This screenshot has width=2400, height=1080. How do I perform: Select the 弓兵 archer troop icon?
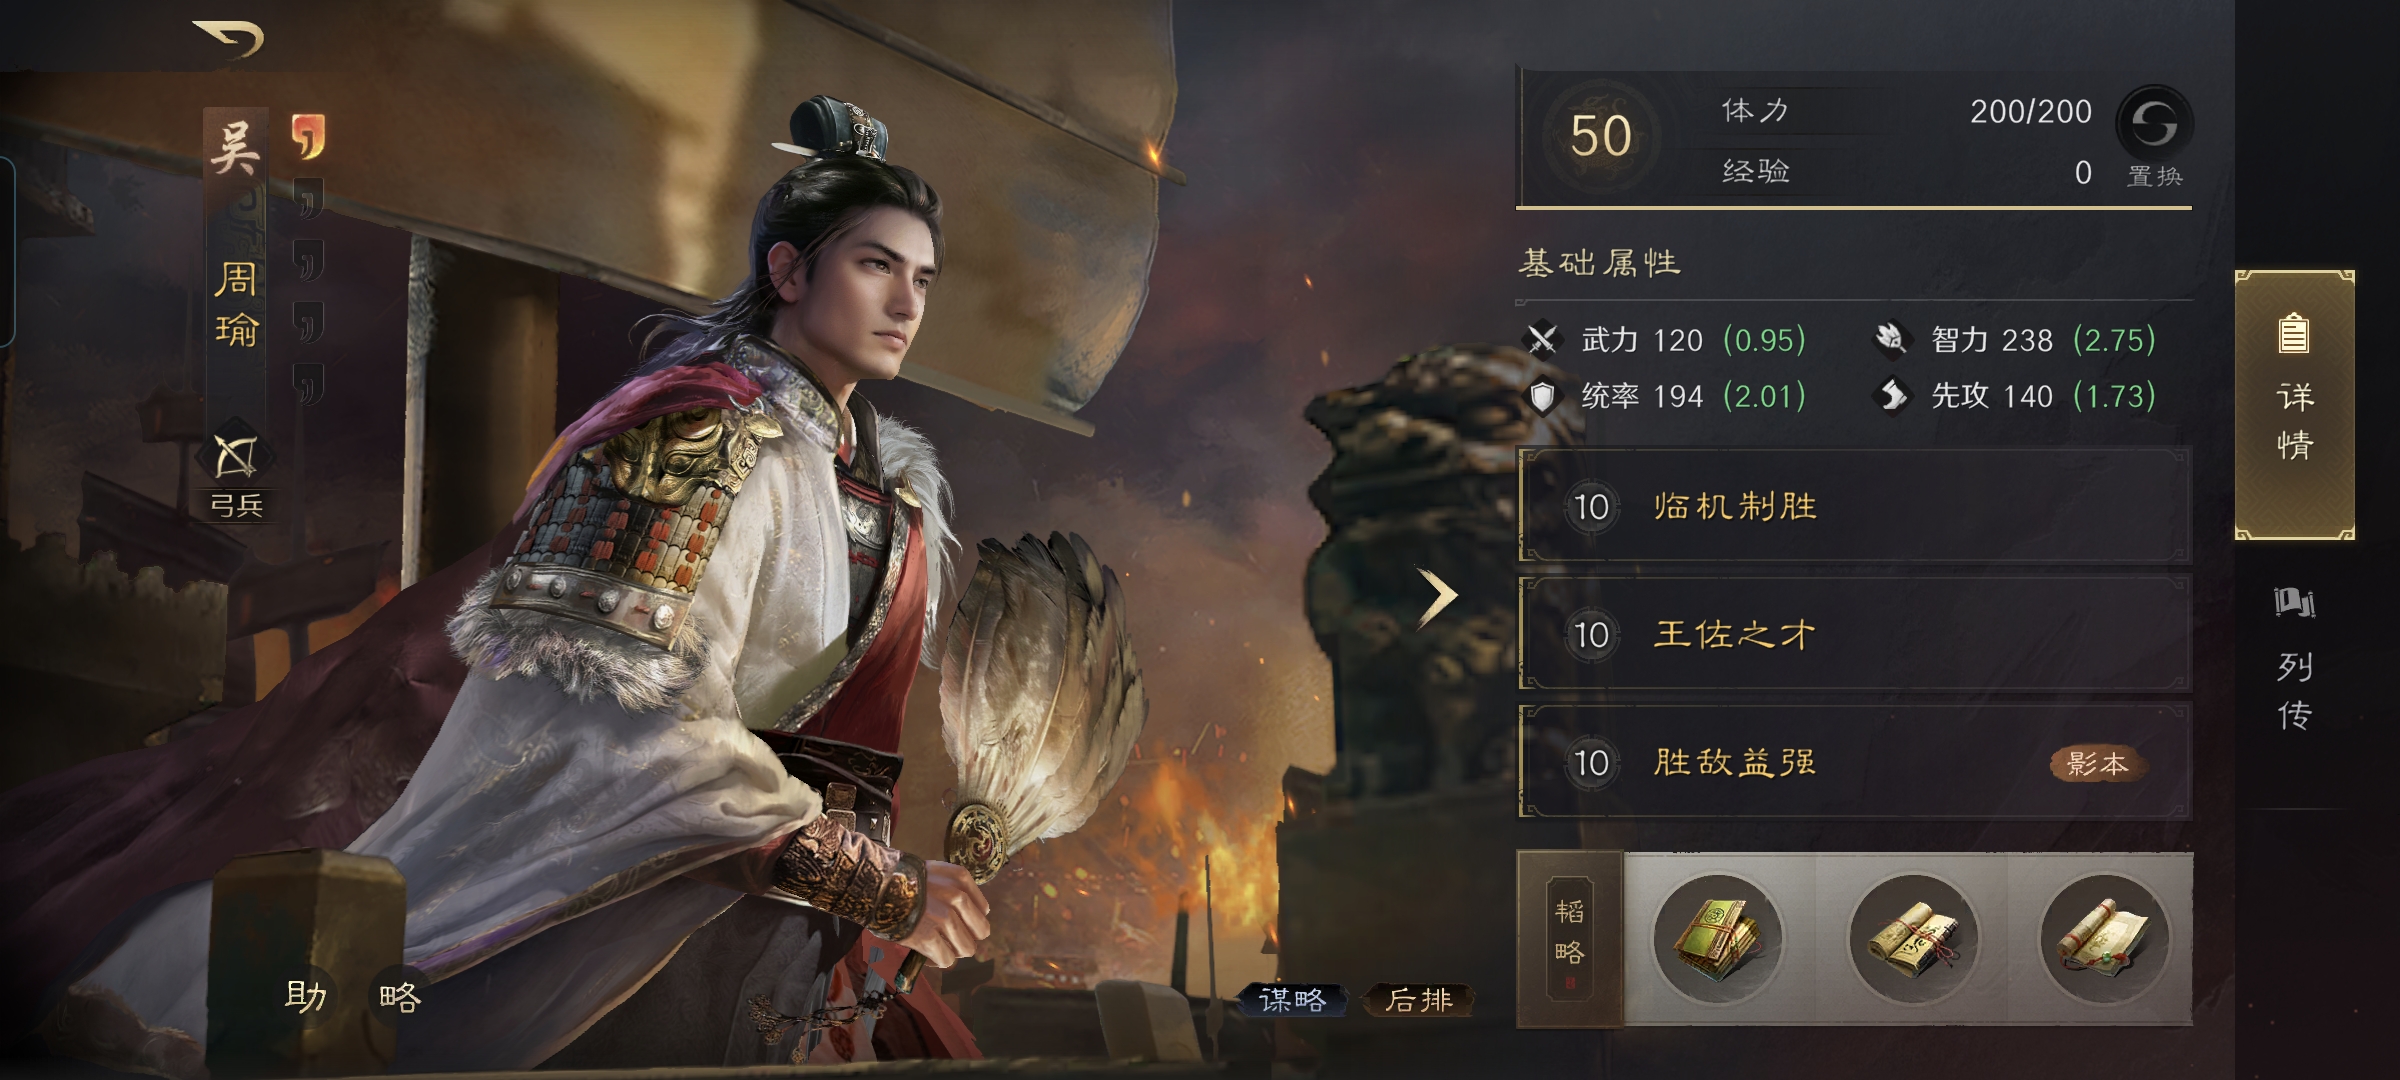(237, 458)
